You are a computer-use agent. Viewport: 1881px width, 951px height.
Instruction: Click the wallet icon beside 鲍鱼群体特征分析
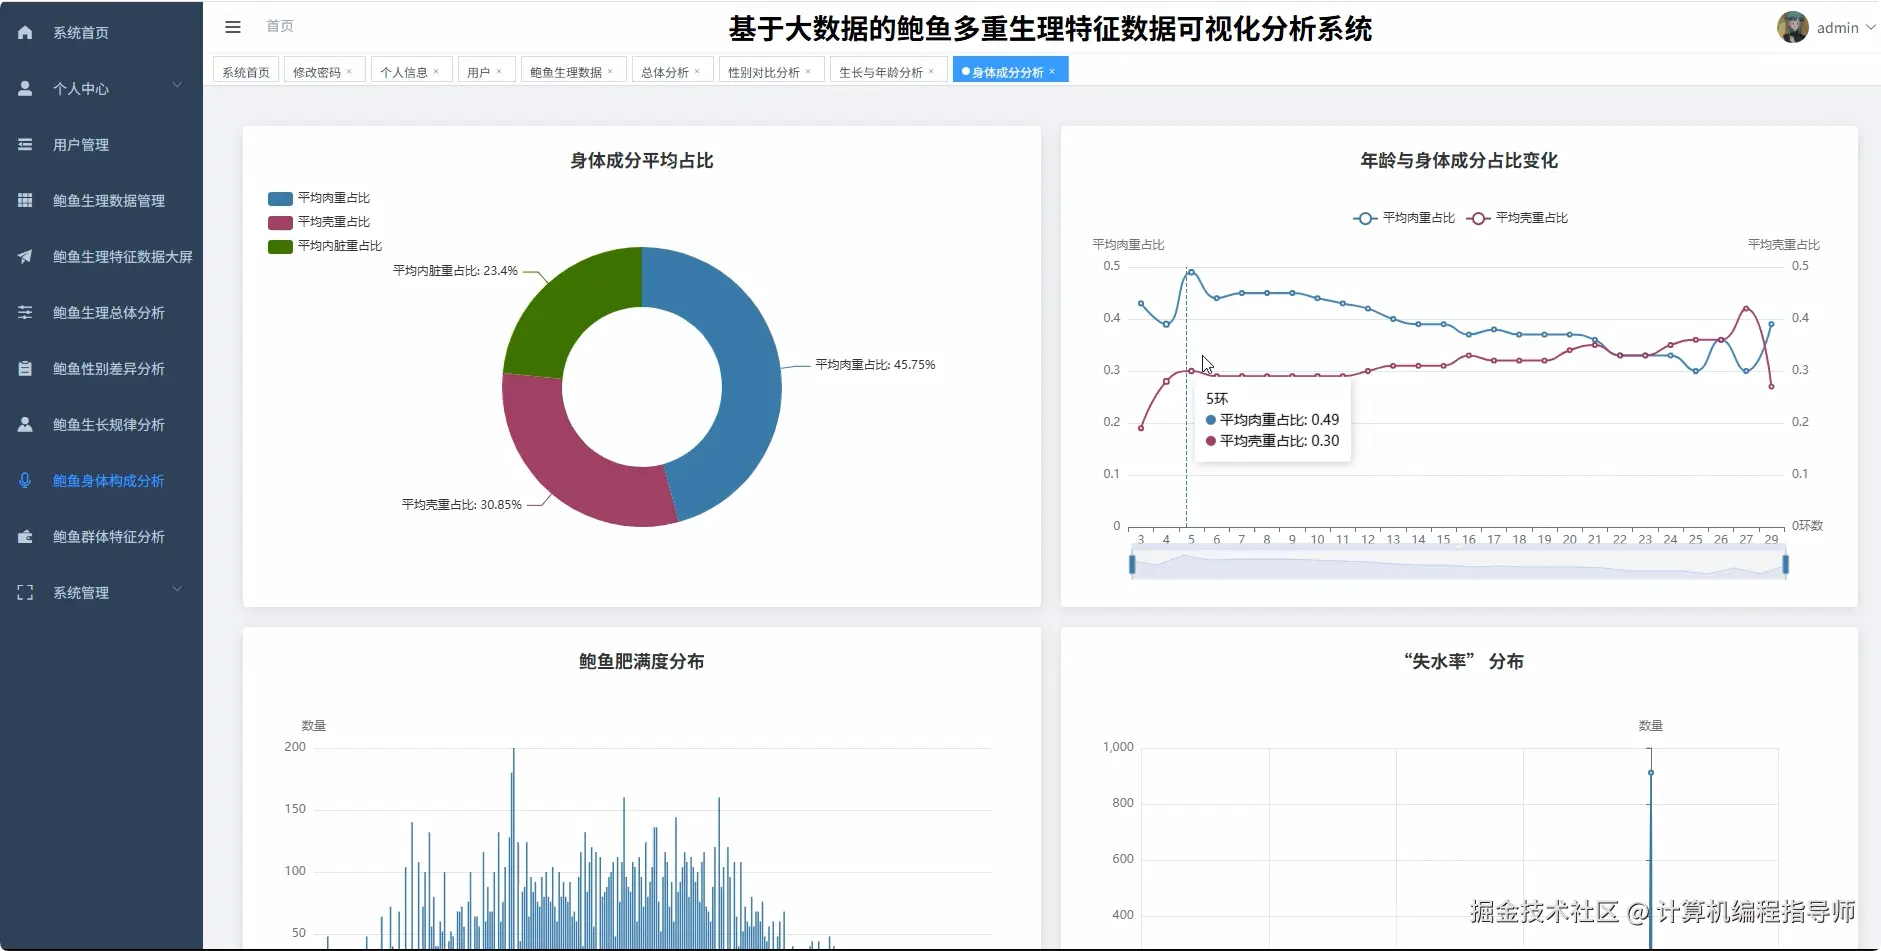(x=25, y=537)
